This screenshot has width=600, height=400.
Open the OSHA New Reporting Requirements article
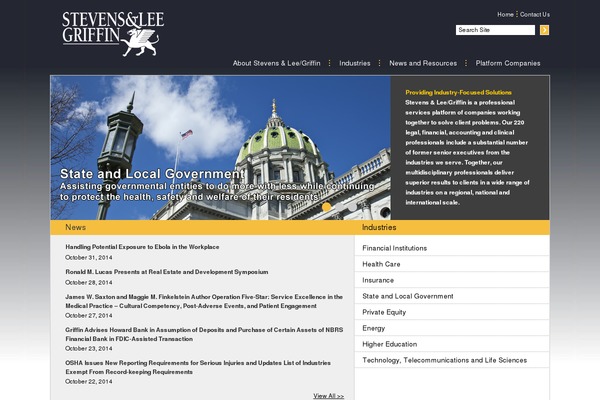(x=198, y=367)
